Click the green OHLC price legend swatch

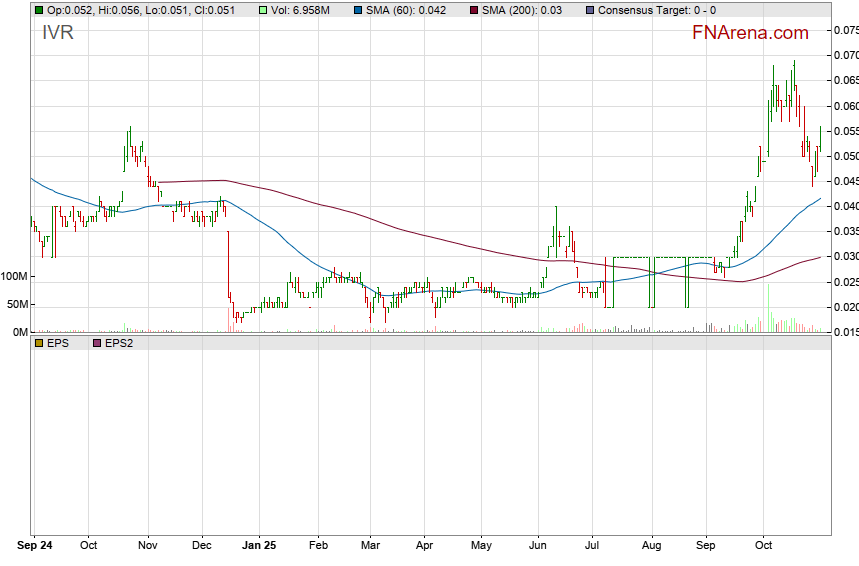[x=39, y=10]
